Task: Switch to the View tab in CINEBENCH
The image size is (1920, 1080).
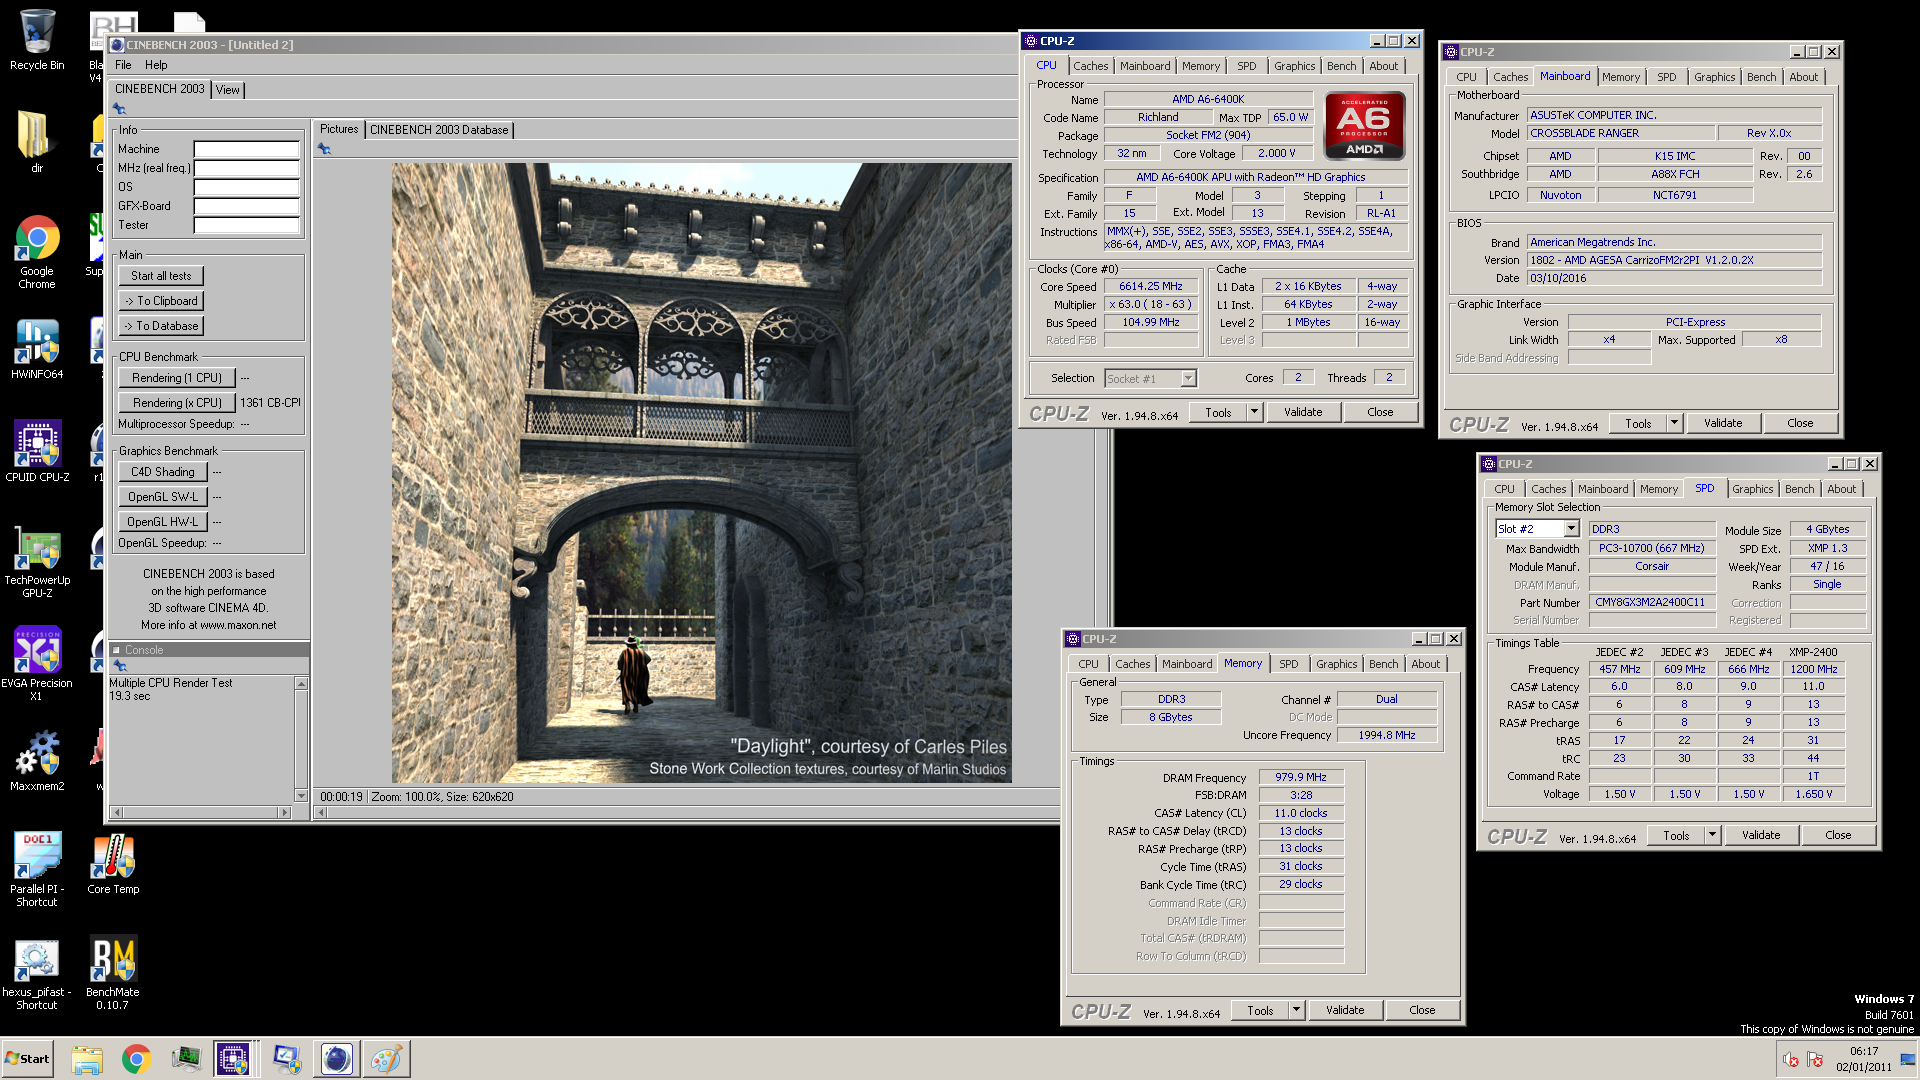Action: coord(228,90)
